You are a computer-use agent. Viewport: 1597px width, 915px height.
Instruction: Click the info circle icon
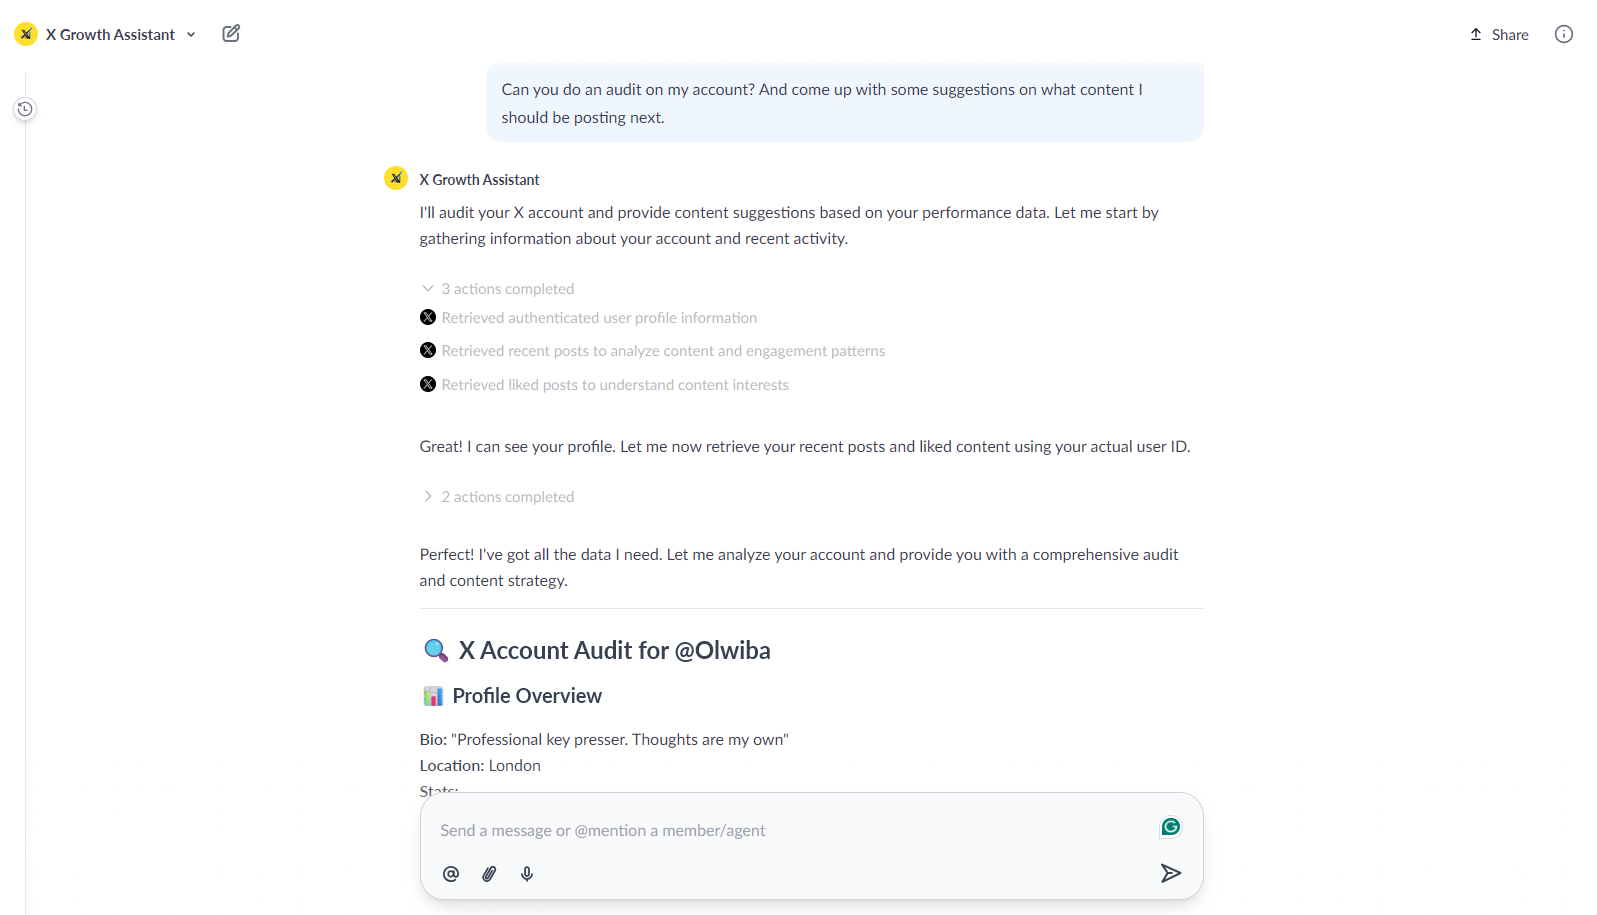1563,34
